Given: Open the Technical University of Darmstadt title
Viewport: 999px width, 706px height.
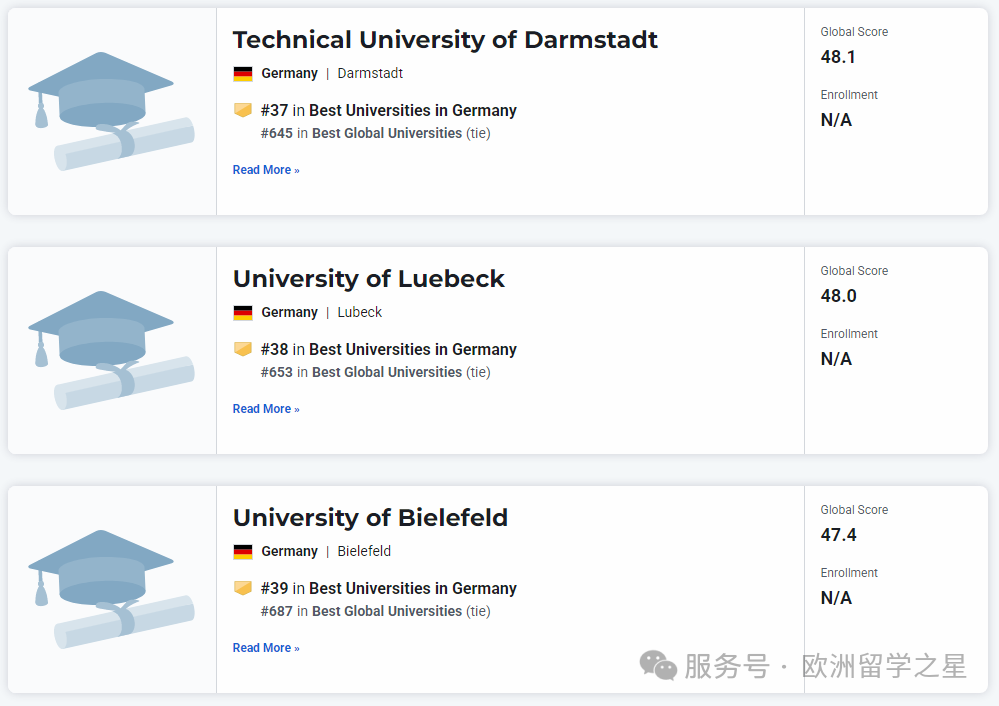Looking at the screenshot, I should point(445,40).
